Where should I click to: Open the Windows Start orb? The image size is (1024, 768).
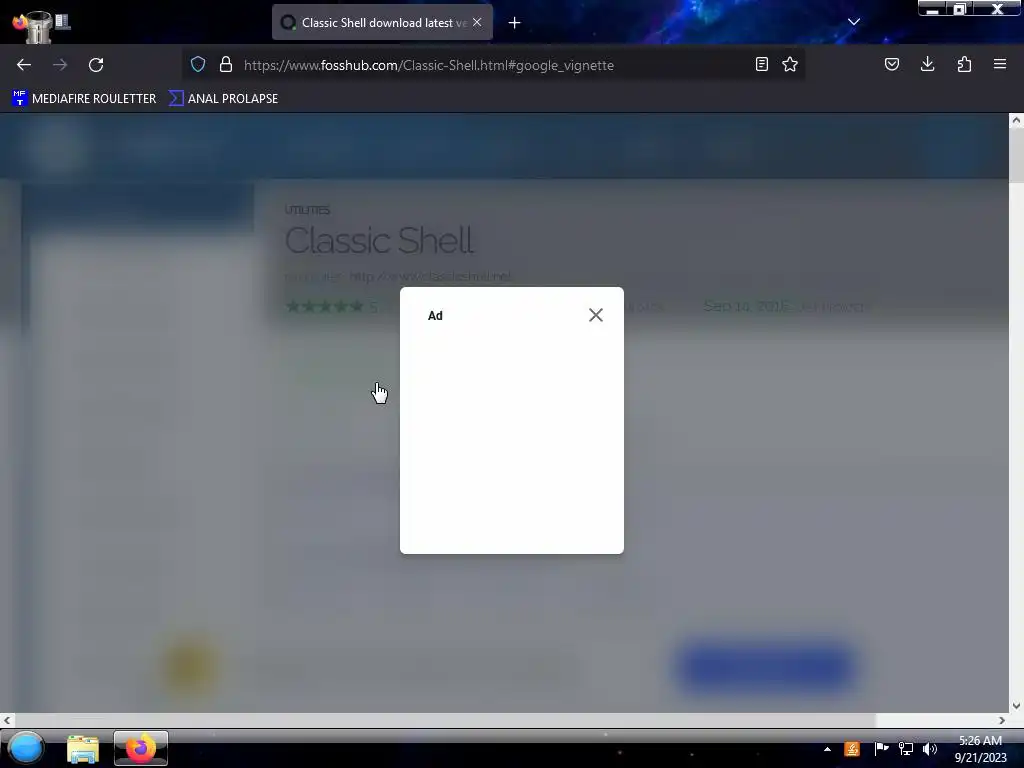[26, 748]
